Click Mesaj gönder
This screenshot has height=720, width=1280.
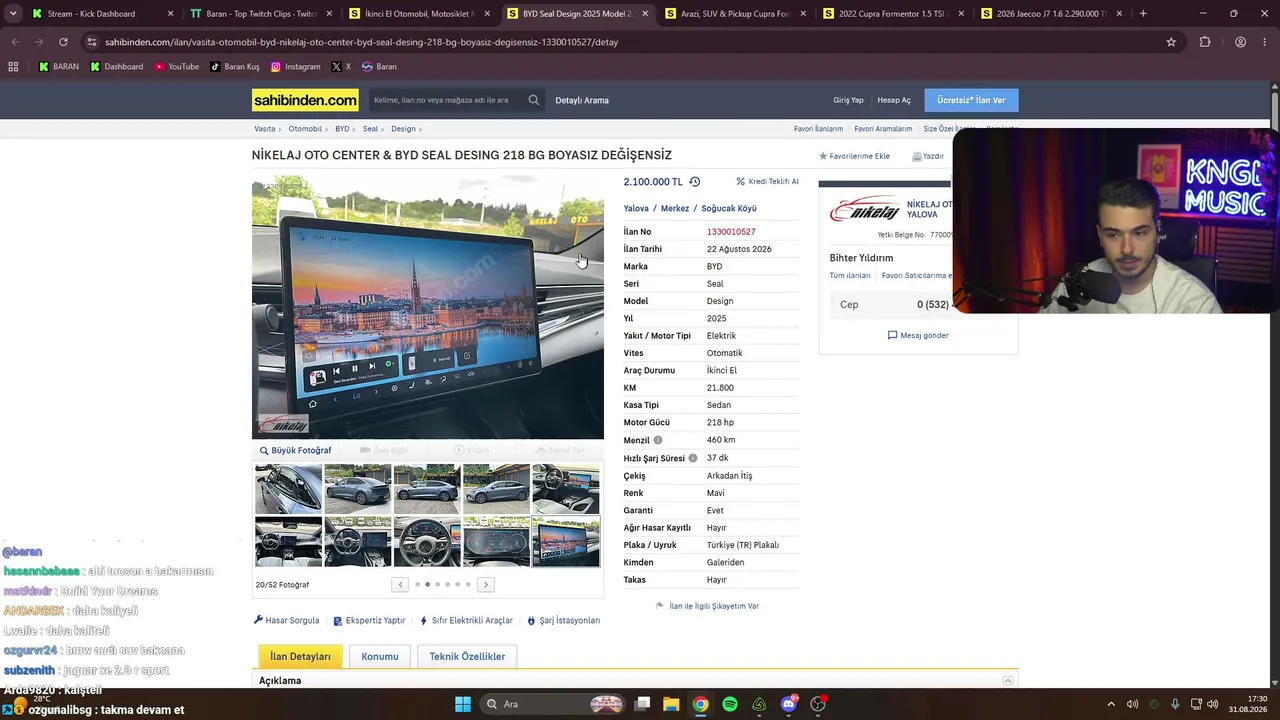click(x=918, y=335)
